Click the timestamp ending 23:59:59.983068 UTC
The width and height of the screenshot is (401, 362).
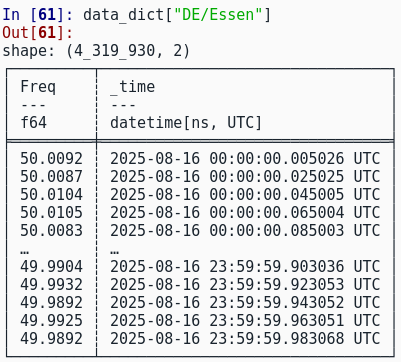(245, 339)
